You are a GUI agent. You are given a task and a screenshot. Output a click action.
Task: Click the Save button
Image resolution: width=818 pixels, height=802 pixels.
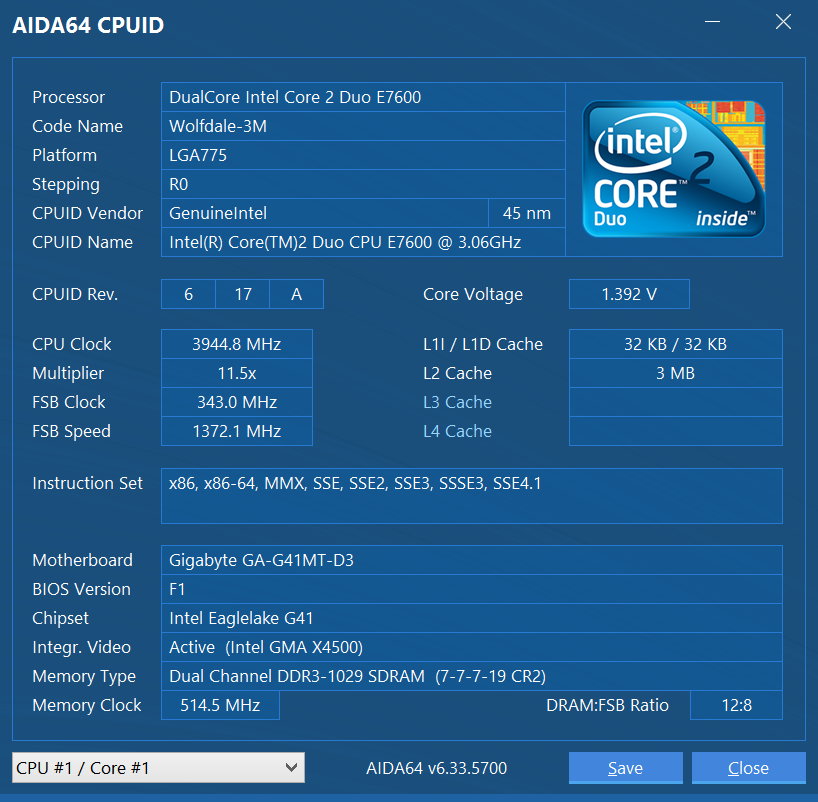pos(625,768)
